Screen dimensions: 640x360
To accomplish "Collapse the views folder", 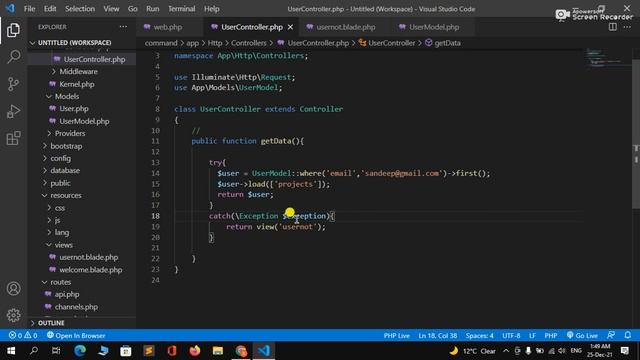I will pos(63,245).
